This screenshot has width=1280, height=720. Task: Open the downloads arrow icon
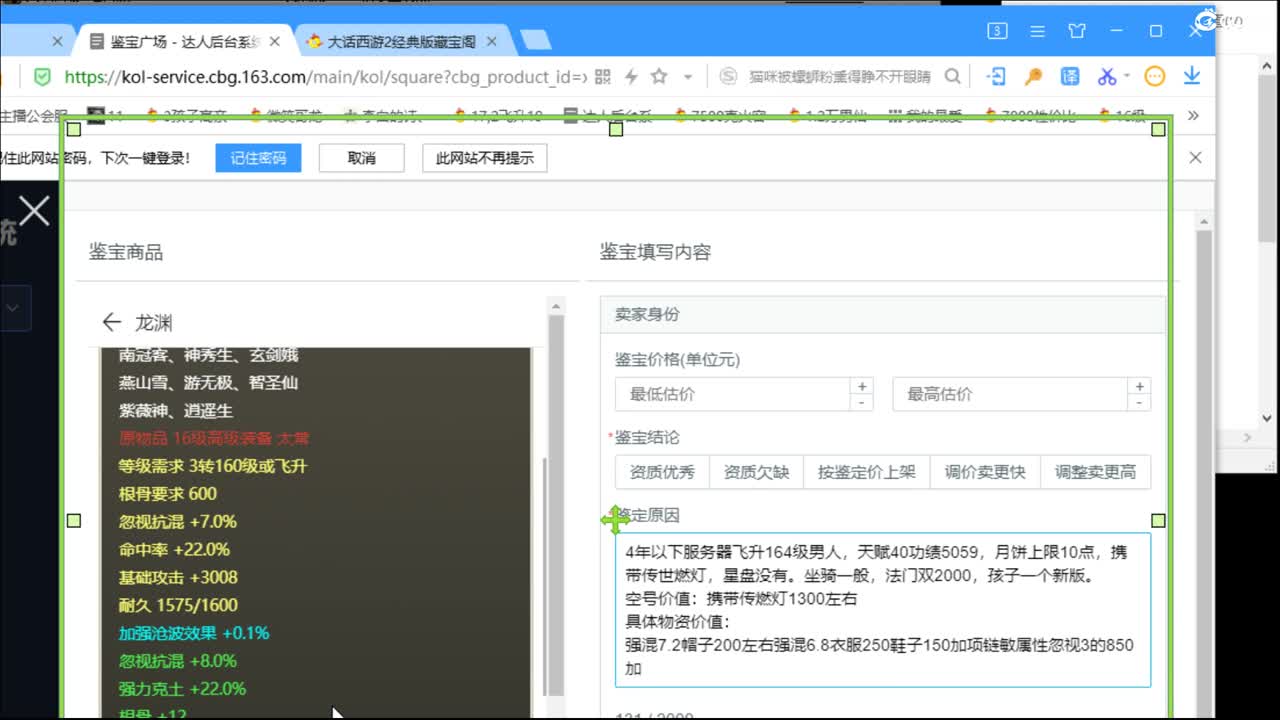click(1192, 76)
